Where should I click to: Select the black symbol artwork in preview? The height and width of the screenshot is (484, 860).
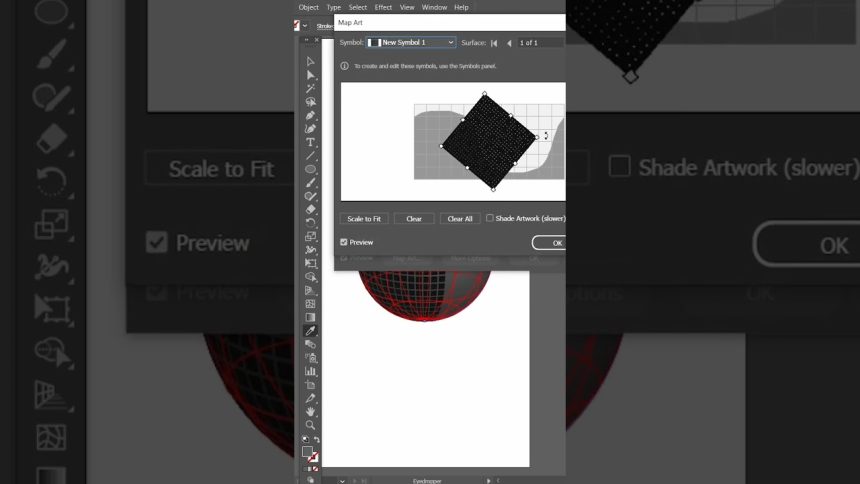coord(489,142)
